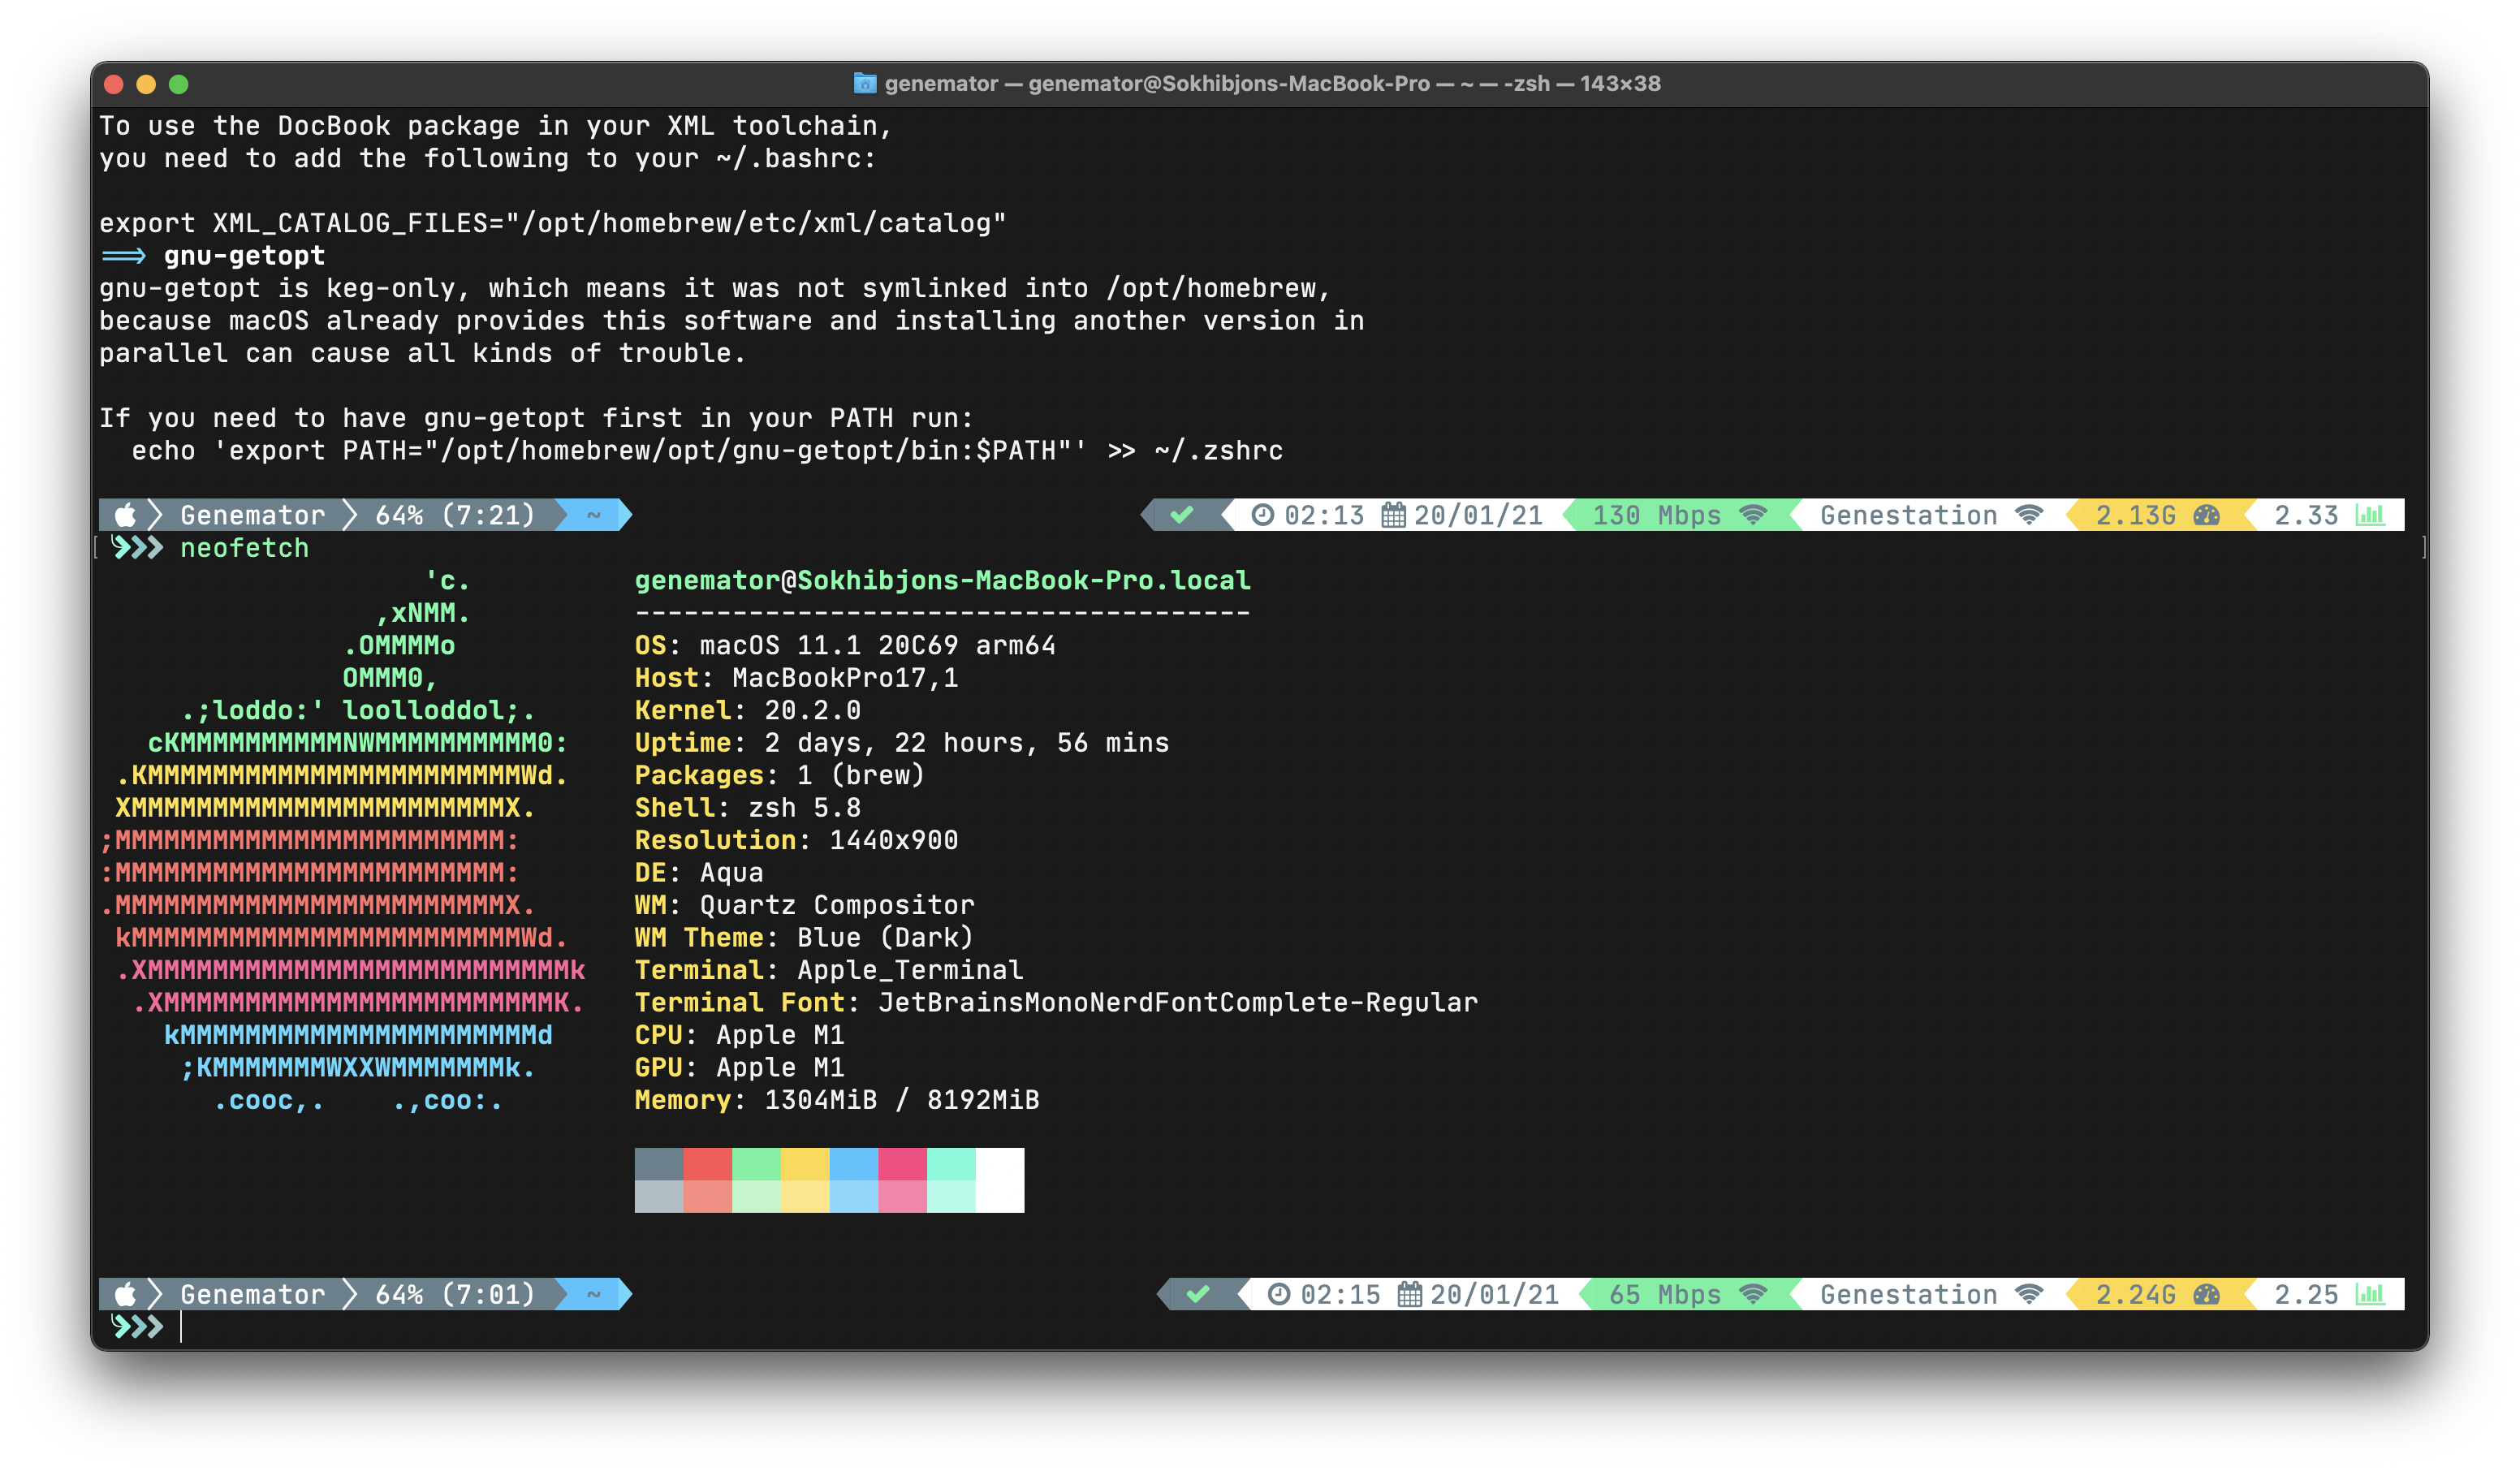Click the green zoom window button
This screenshot has height=1471, width=2520.
(x=179, y=84)
